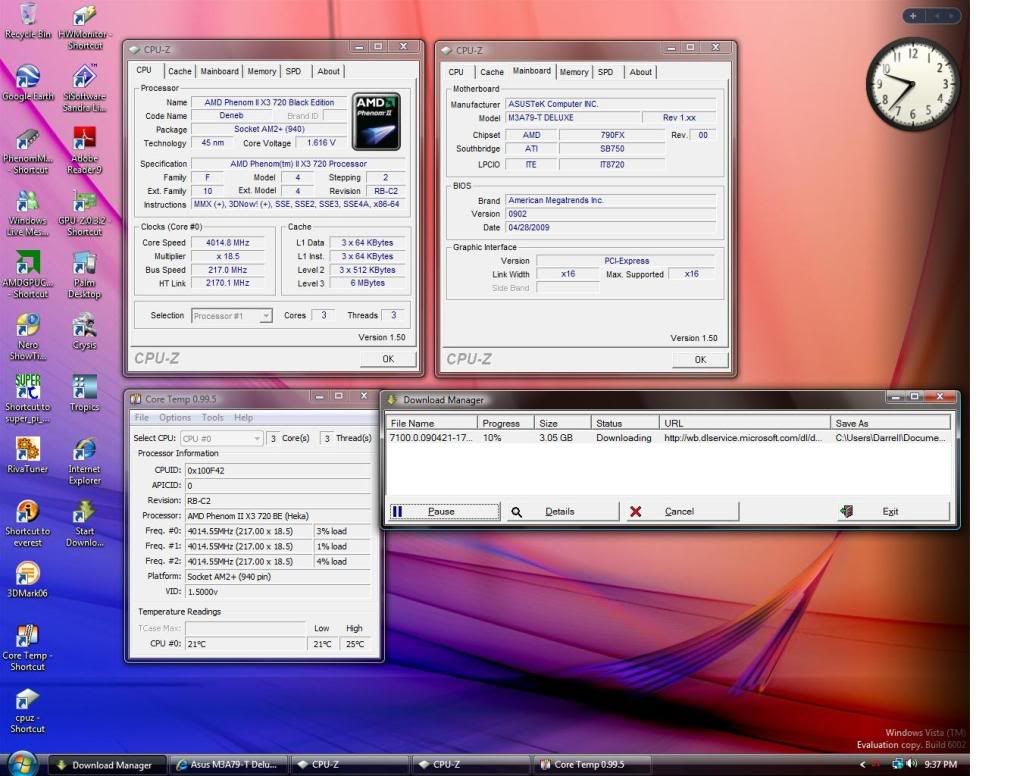Click the volume icon in system tray
1023x776 pixels.
coord(911,764)
